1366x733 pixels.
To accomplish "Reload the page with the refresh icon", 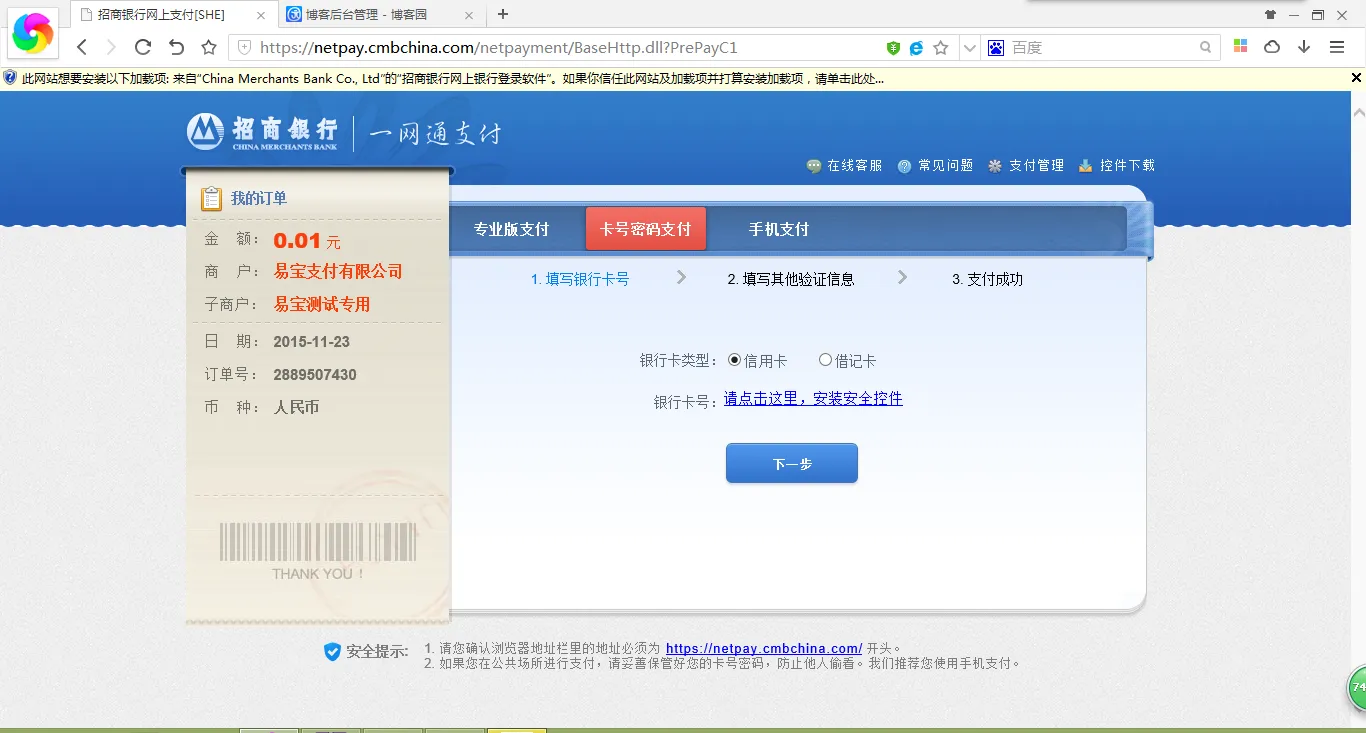I will (x=143, y=47).
